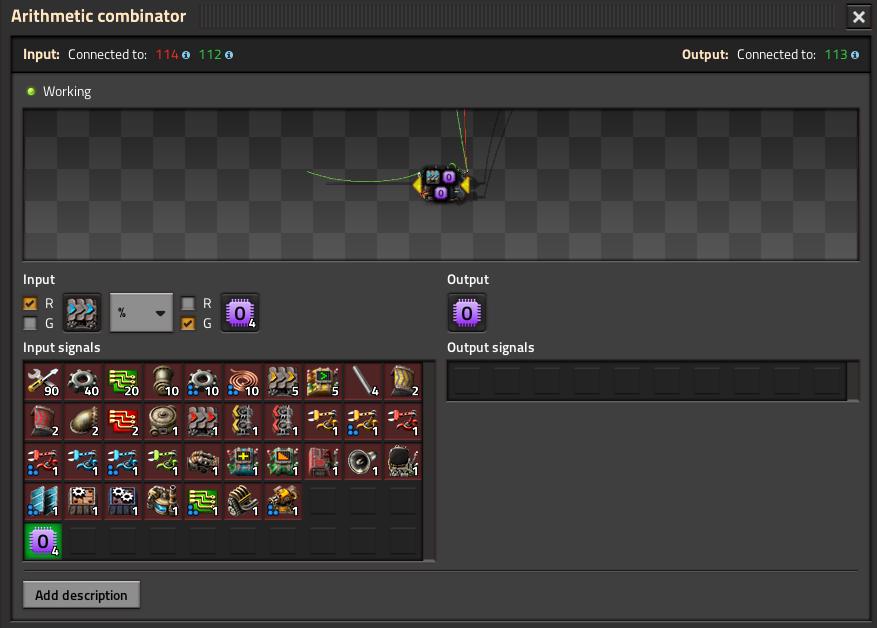Click red network ID 114
This screenshot has width=877, height=628.
(x=167, y=55)
